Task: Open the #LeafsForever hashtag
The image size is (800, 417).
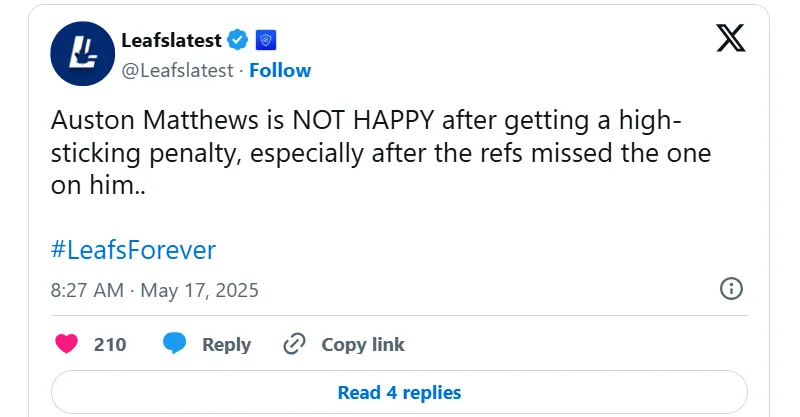Action: (x=133, y=250)
